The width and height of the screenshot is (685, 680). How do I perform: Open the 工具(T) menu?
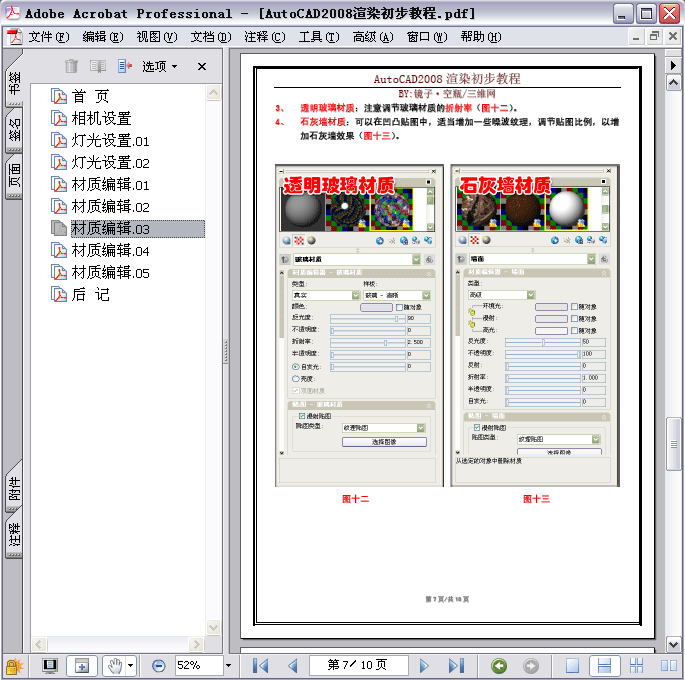319,37
